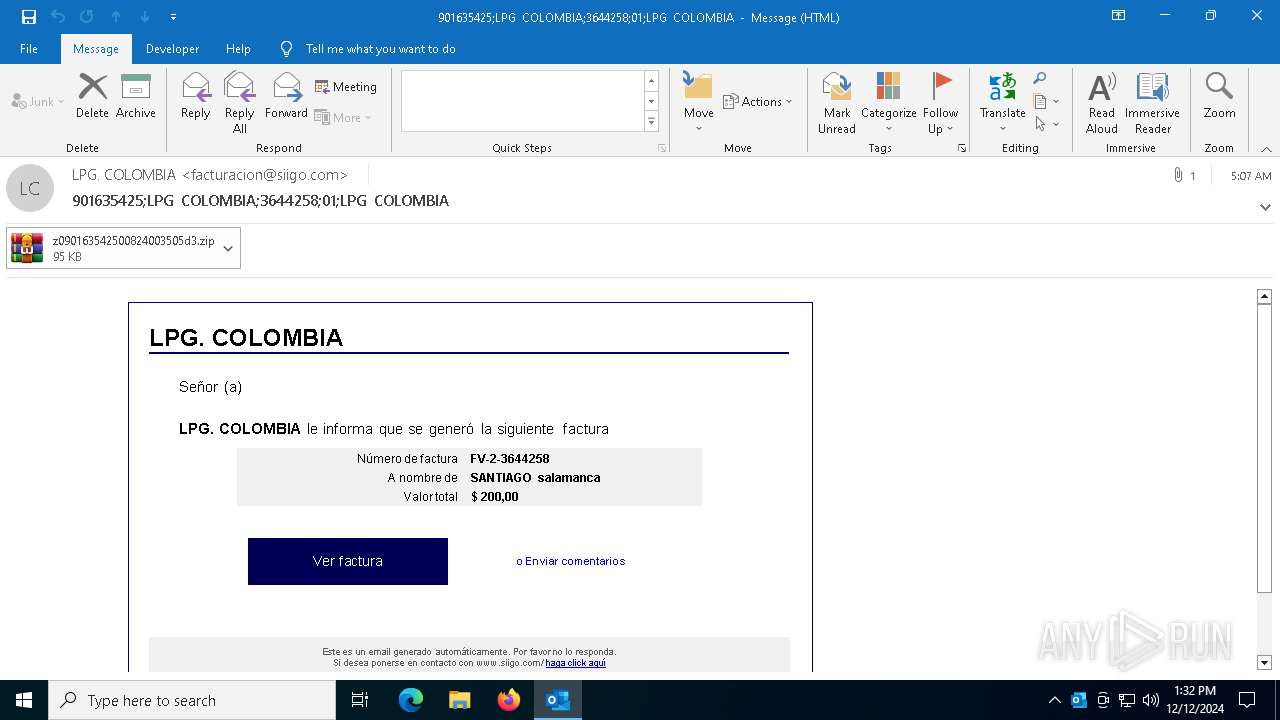This screenshot has width=1280, height=720.
Task: Open the Move folder menu
Action: pos(698,103)
